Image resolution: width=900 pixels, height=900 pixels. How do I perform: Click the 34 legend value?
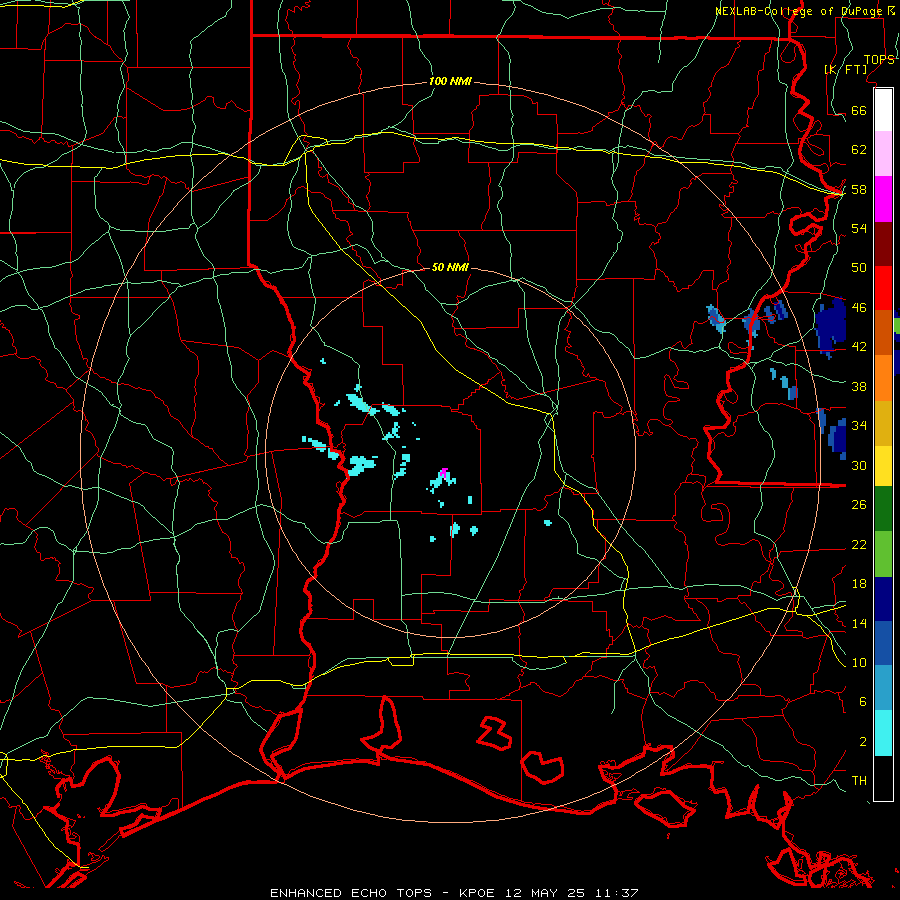pyautogui.click(x=859, y=425)
